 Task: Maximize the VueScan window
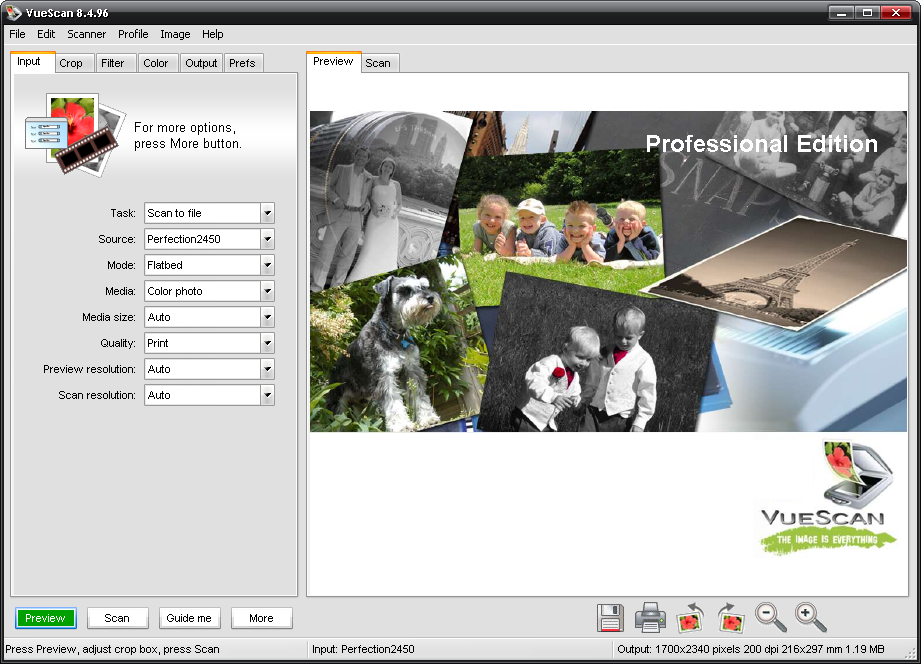[x=867, y=12]
